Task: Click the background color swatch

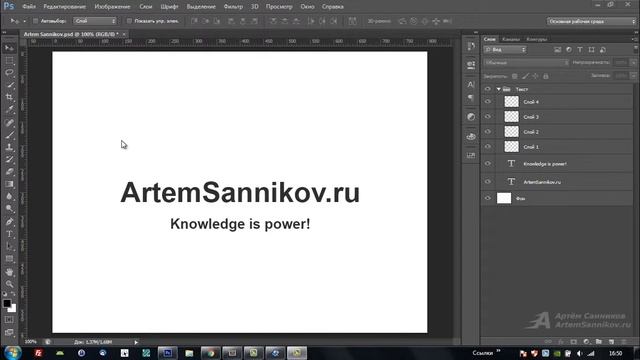Action: [13, 309]
